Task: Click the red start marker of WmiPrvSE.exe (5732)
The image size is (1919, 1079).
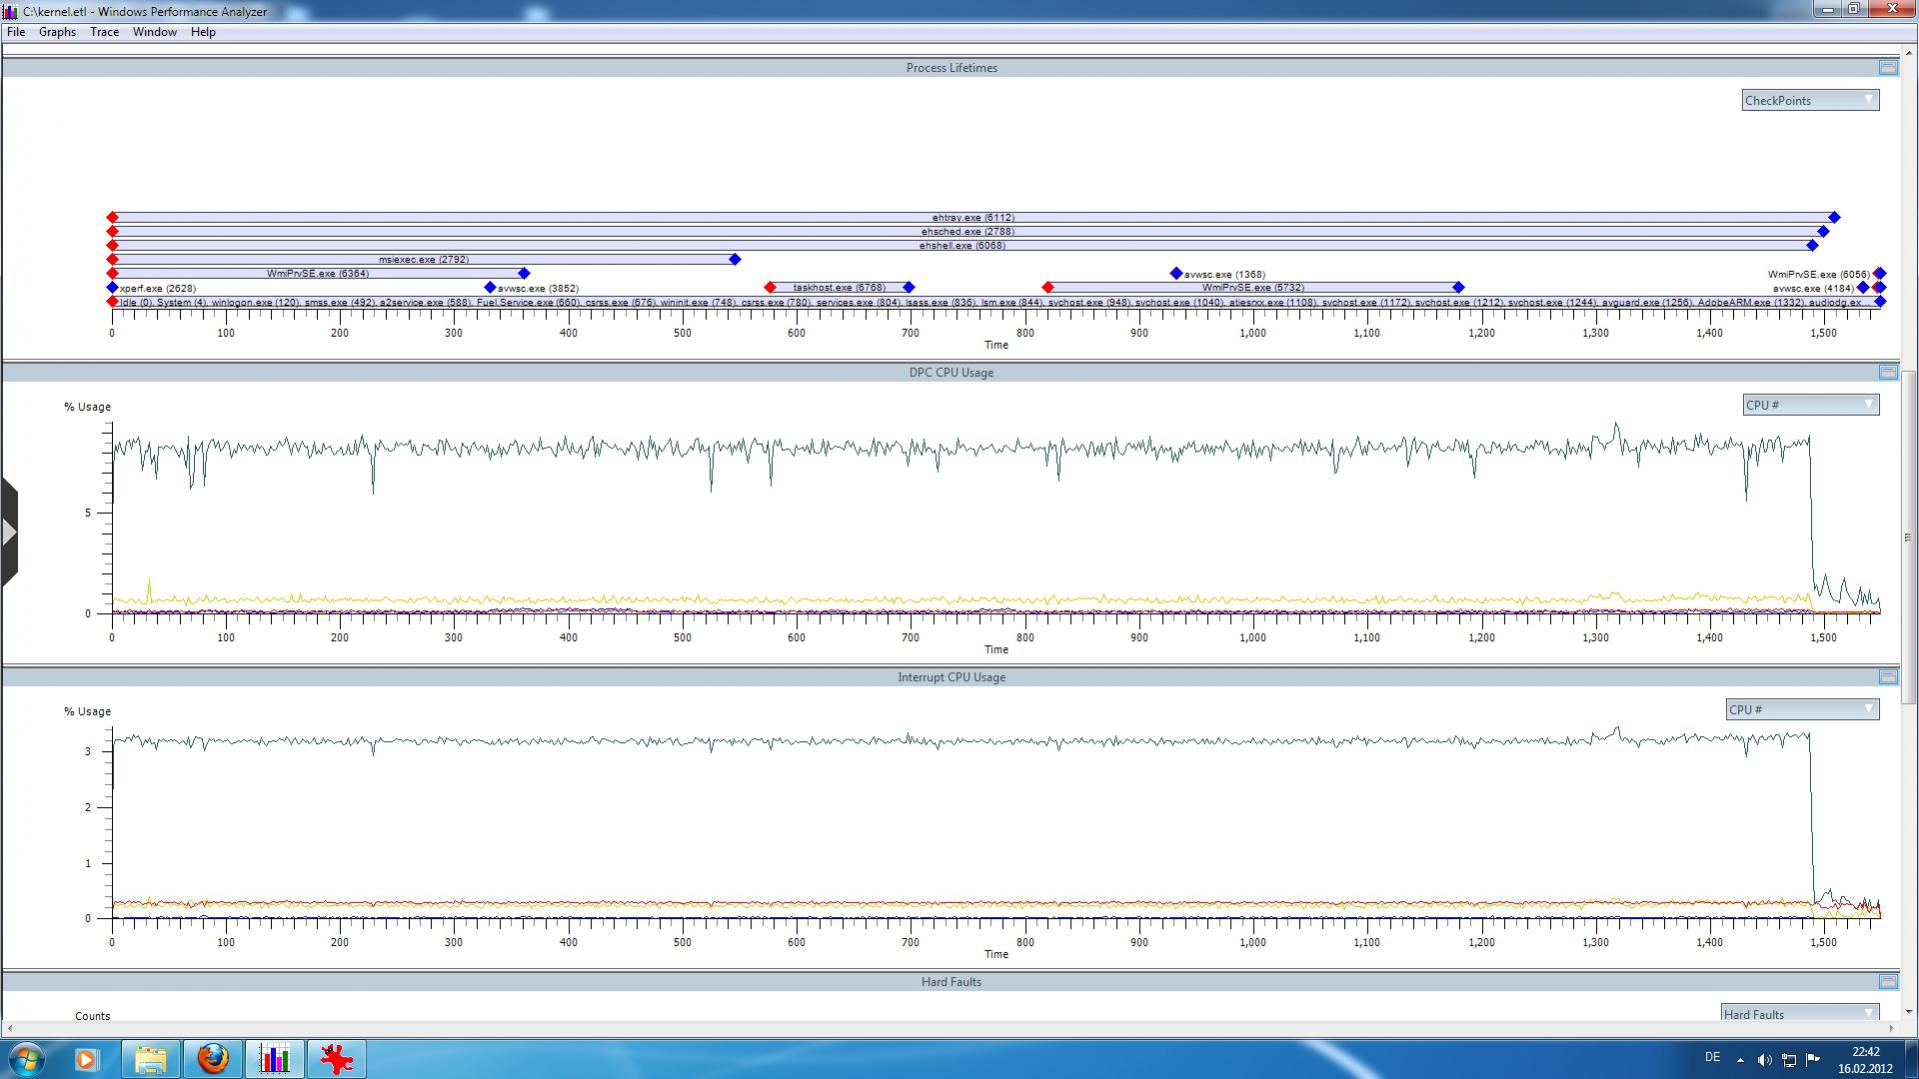Action: (1048, 287)
